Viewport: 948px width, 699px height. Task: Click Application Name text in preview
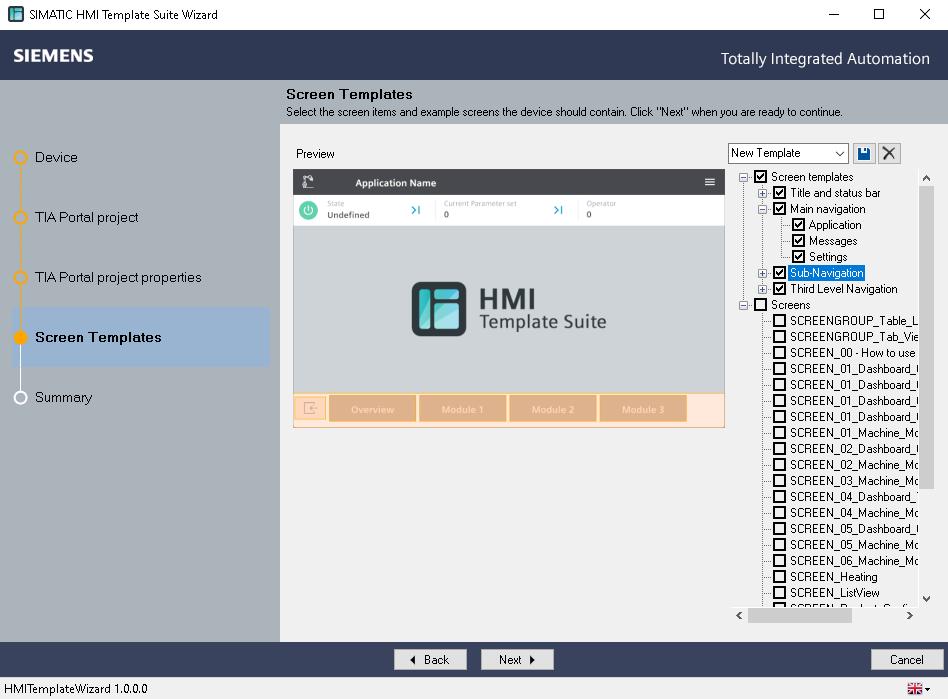pyautogui.click(x=395, y=183)
